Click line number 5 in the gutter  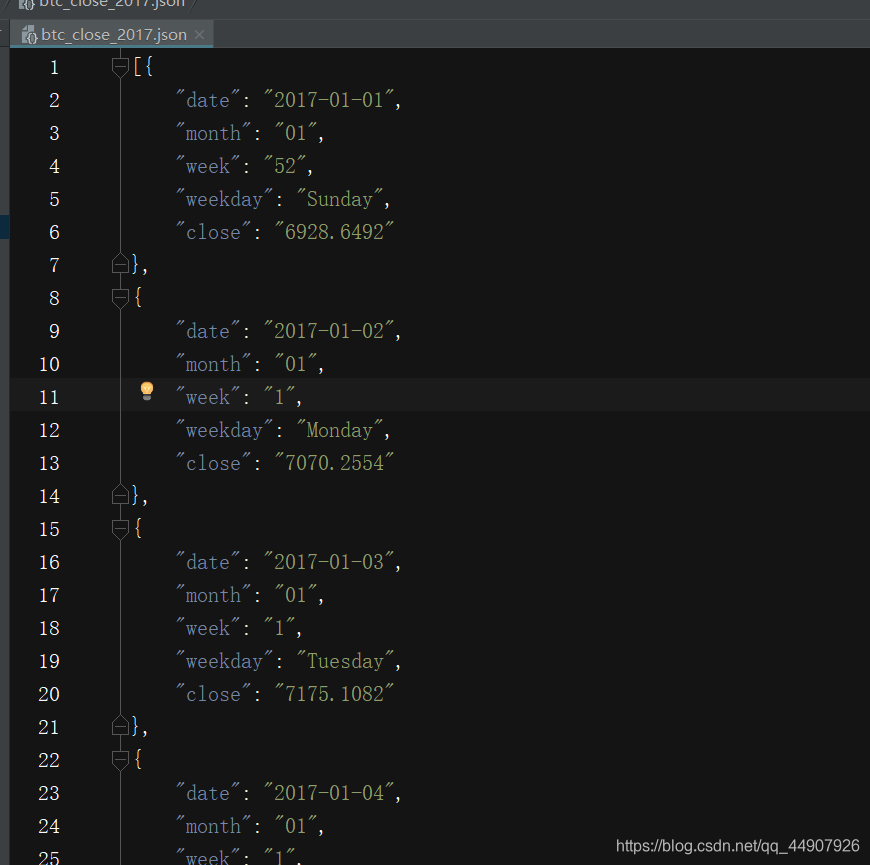pyautogui.click(x=54, y=199)
